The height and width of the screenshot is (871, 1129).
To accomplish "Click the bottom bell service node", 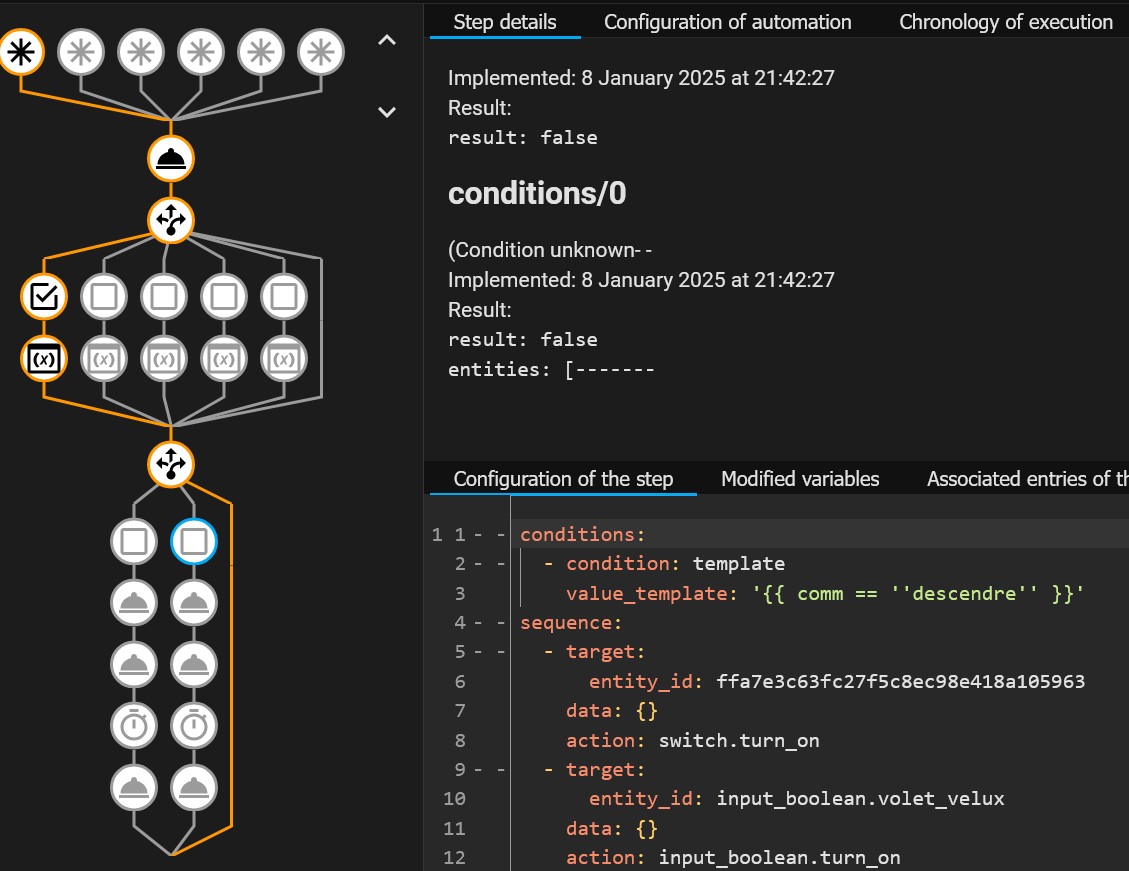I will 194,787.
